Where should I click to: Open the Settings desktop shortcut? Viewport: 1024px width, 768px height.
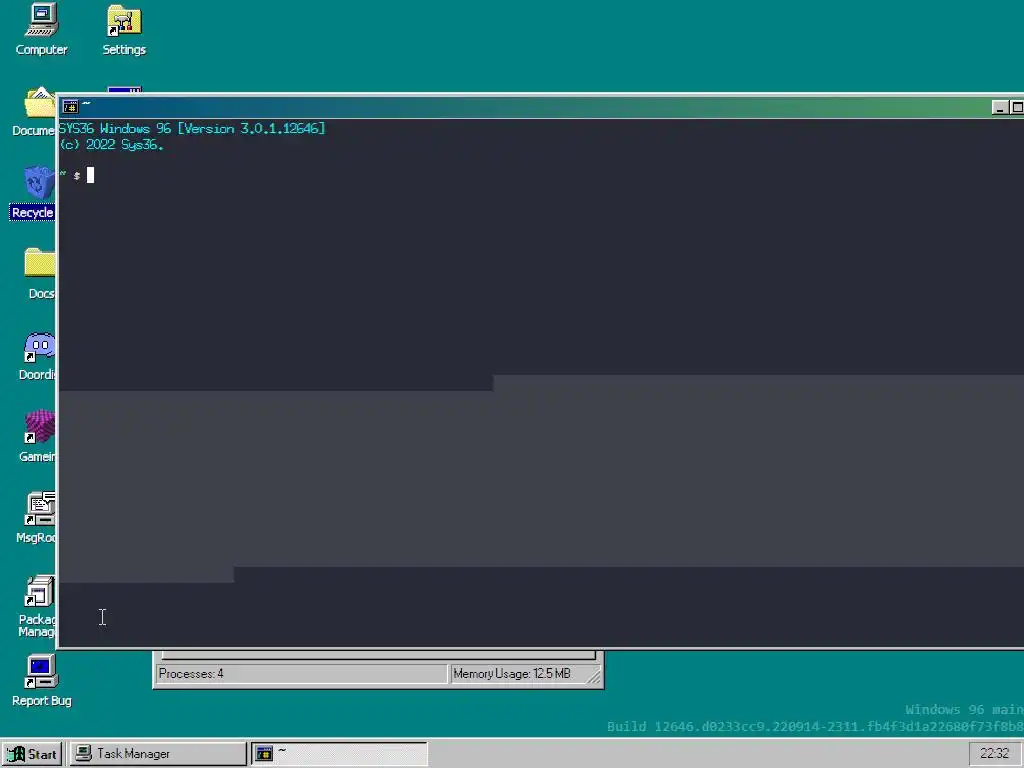pyautogui.click(x=124, y=29)
